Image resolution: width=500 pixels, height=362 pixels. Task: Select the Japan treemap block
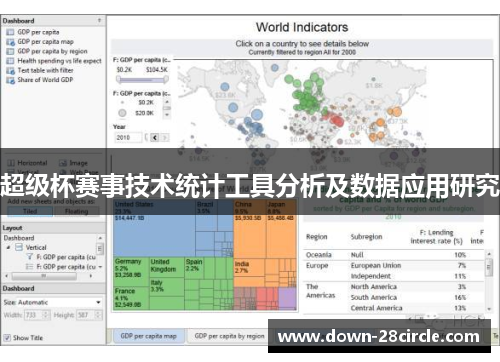pos(281,229)
